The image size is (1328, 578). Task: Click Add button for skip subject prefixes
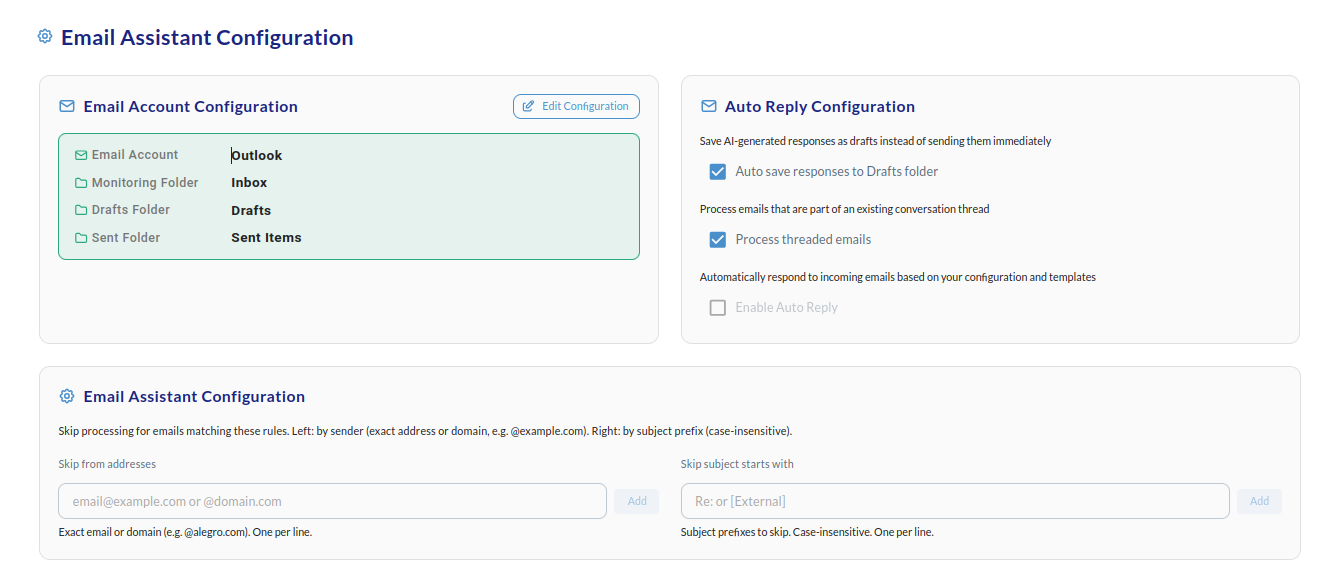coord(1259,501)
